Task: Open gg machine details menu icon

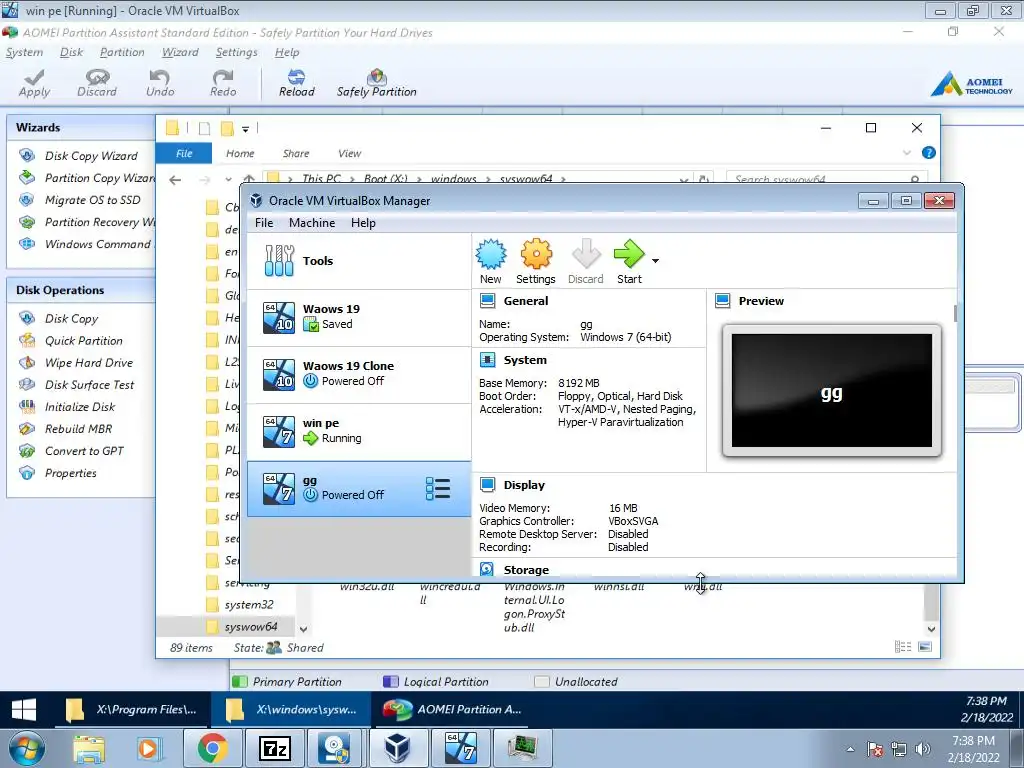Action: [x=438, y=488]
